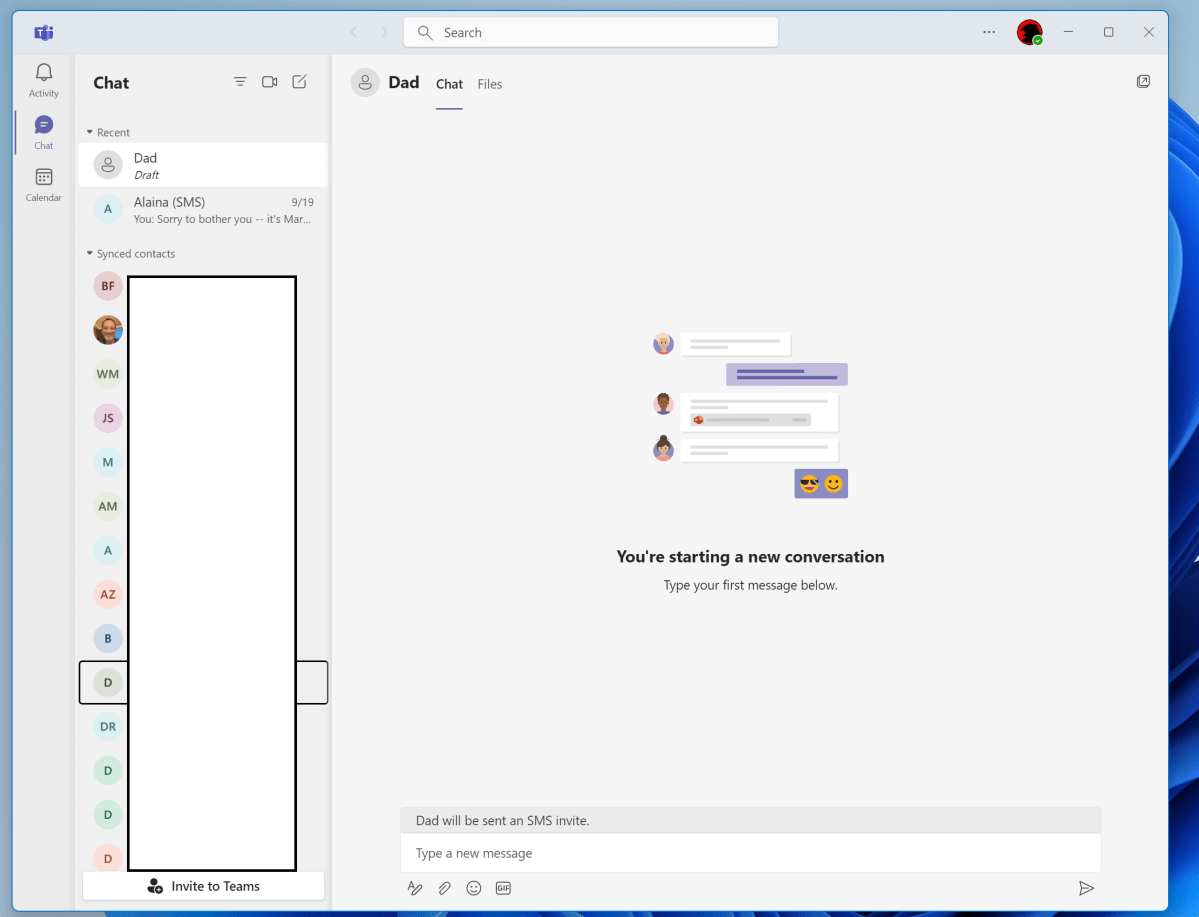Open the Format text options icon
This screenshot has width=1199, height=917.
pos(414,888)
